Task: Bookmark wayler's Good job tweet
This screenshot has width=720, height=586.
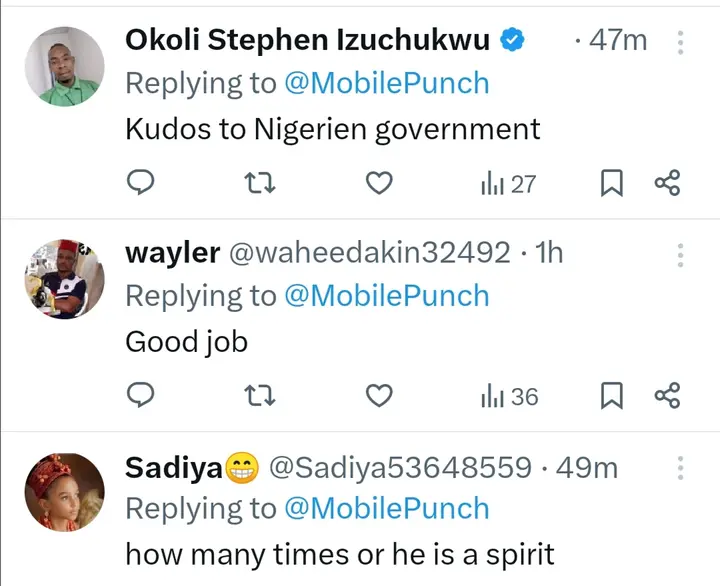Action: pyautogui.click(x=611, y=397)
